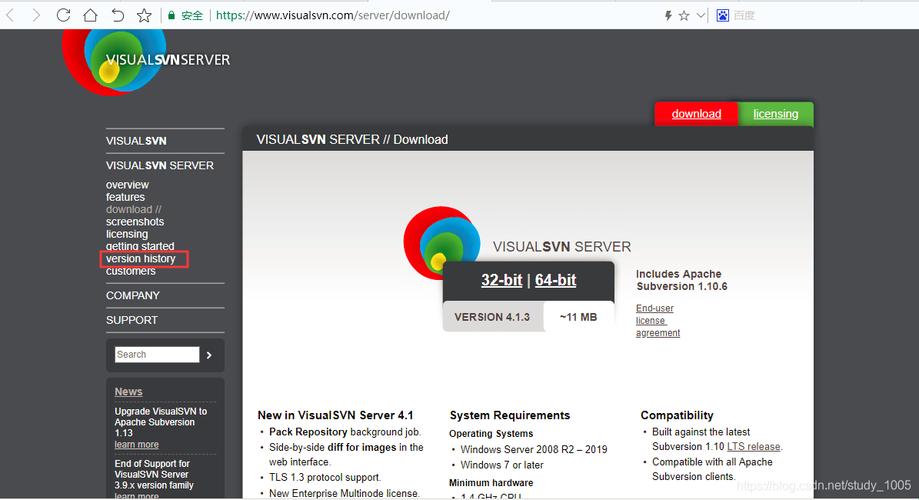
Task: Click Includes Apache Subversion 1.10.6 text
Action: [682, 280]
